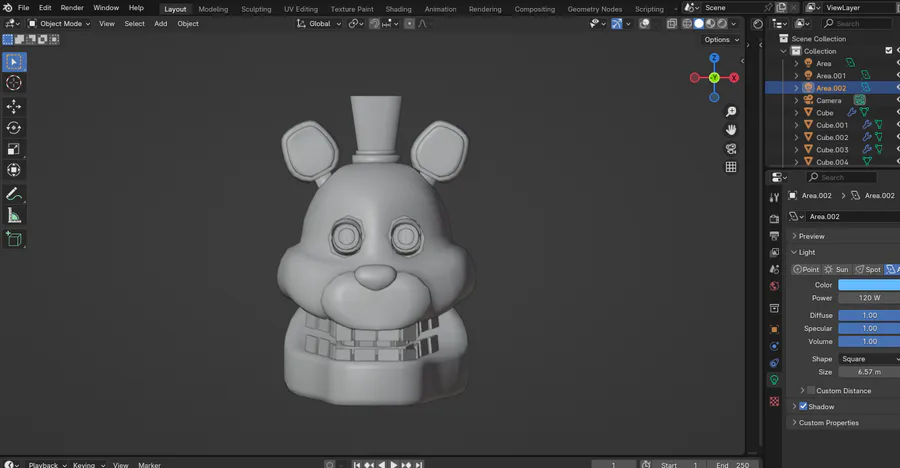Switch to material preview shading
The height and width of the screenshot is (468, 900).
pos(711,24)
